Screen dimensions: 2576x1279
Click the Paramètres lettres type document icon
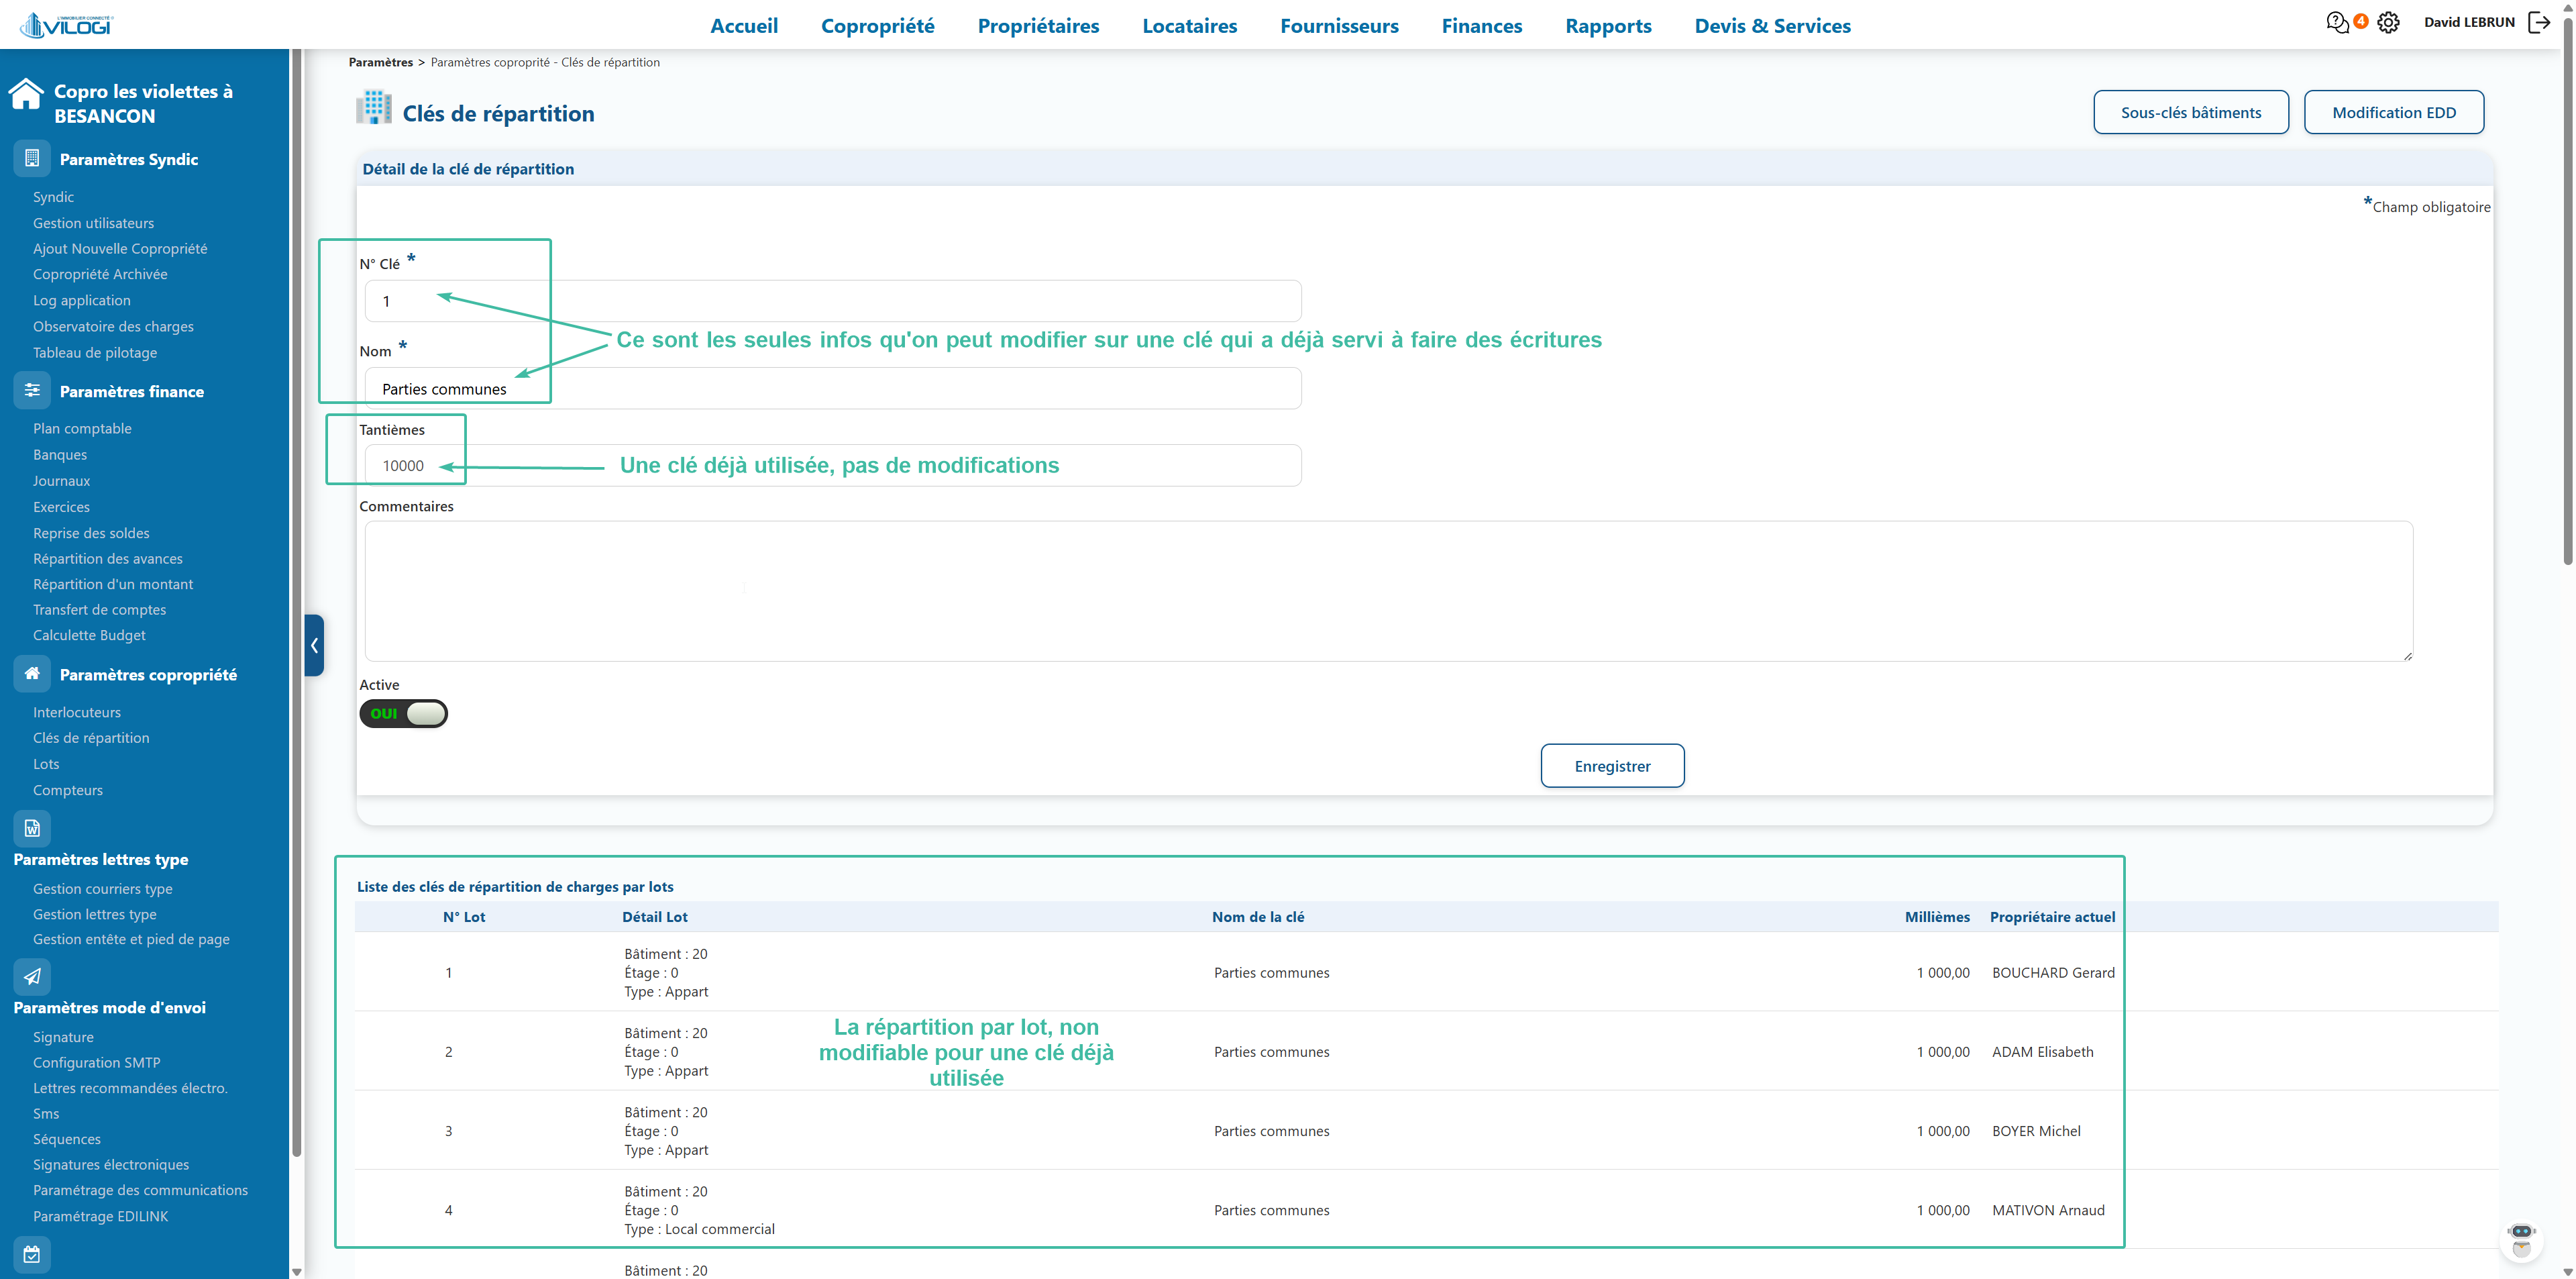tap(32, 828)
